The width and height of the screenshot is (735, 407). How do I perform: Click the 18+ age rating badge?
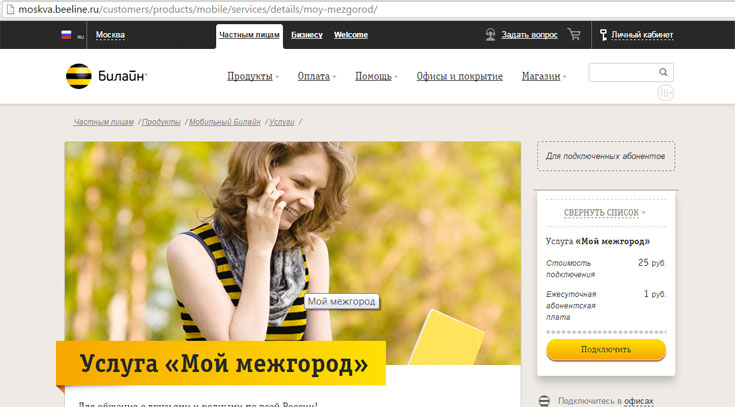point(666,93)
